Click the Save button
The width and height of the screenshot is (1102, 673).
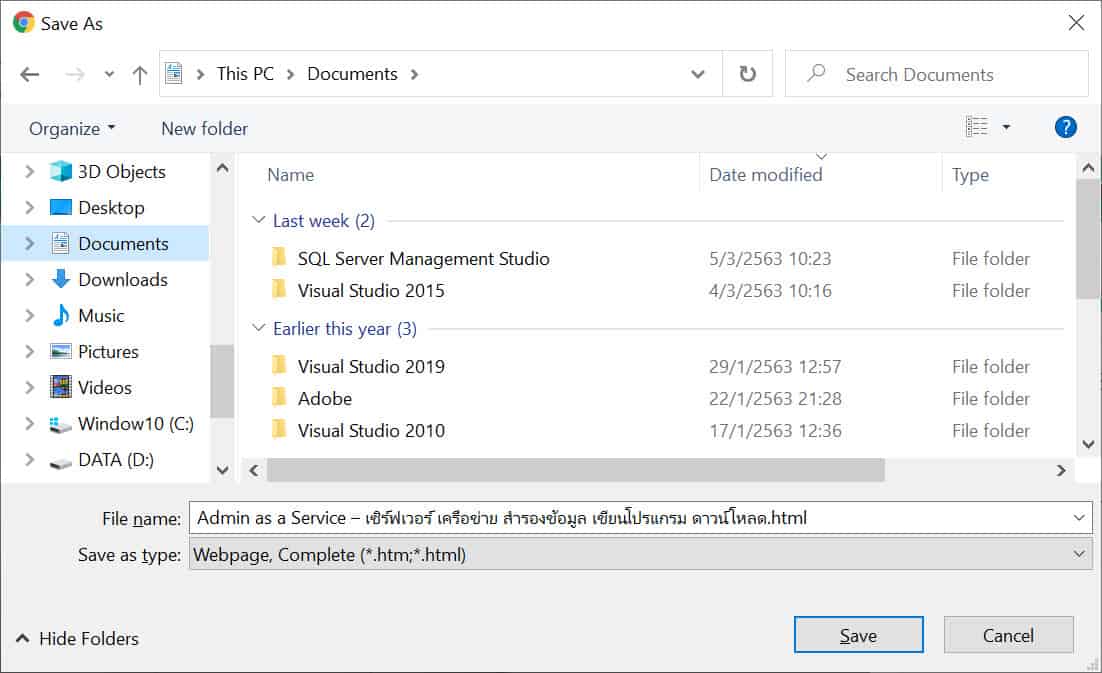point(858,635)
